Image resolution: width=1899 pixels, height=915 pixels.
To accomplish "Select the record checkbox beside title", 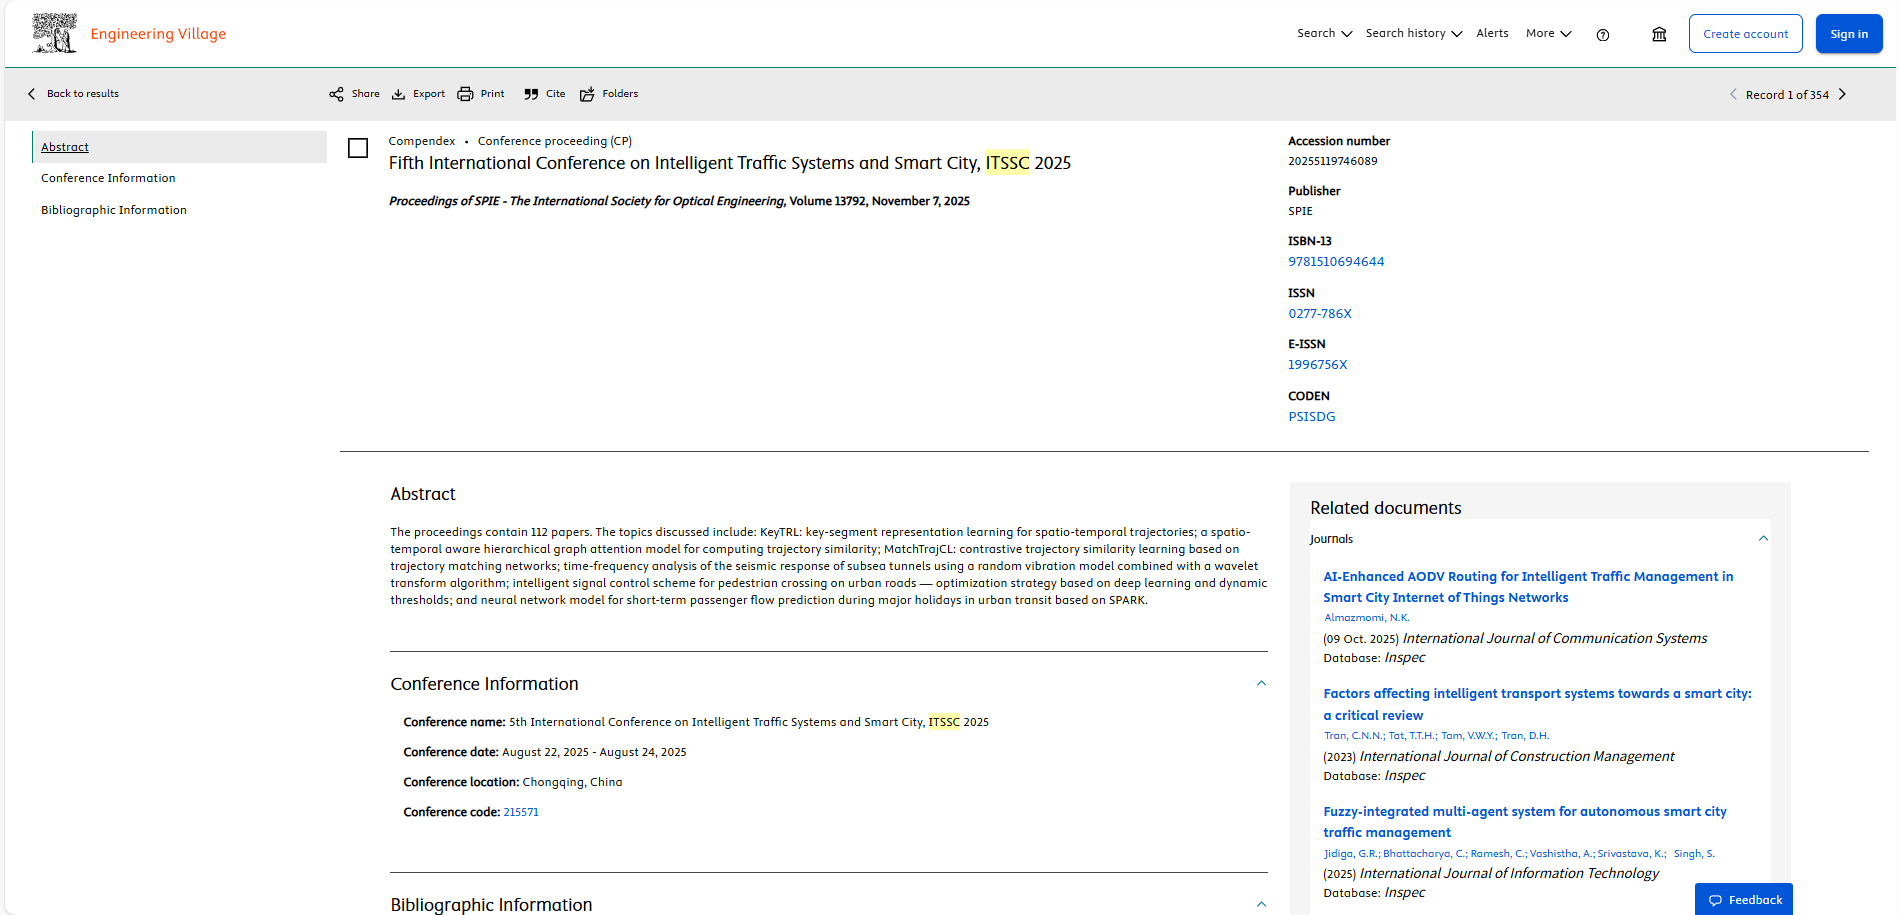I will tap(358, 148).
